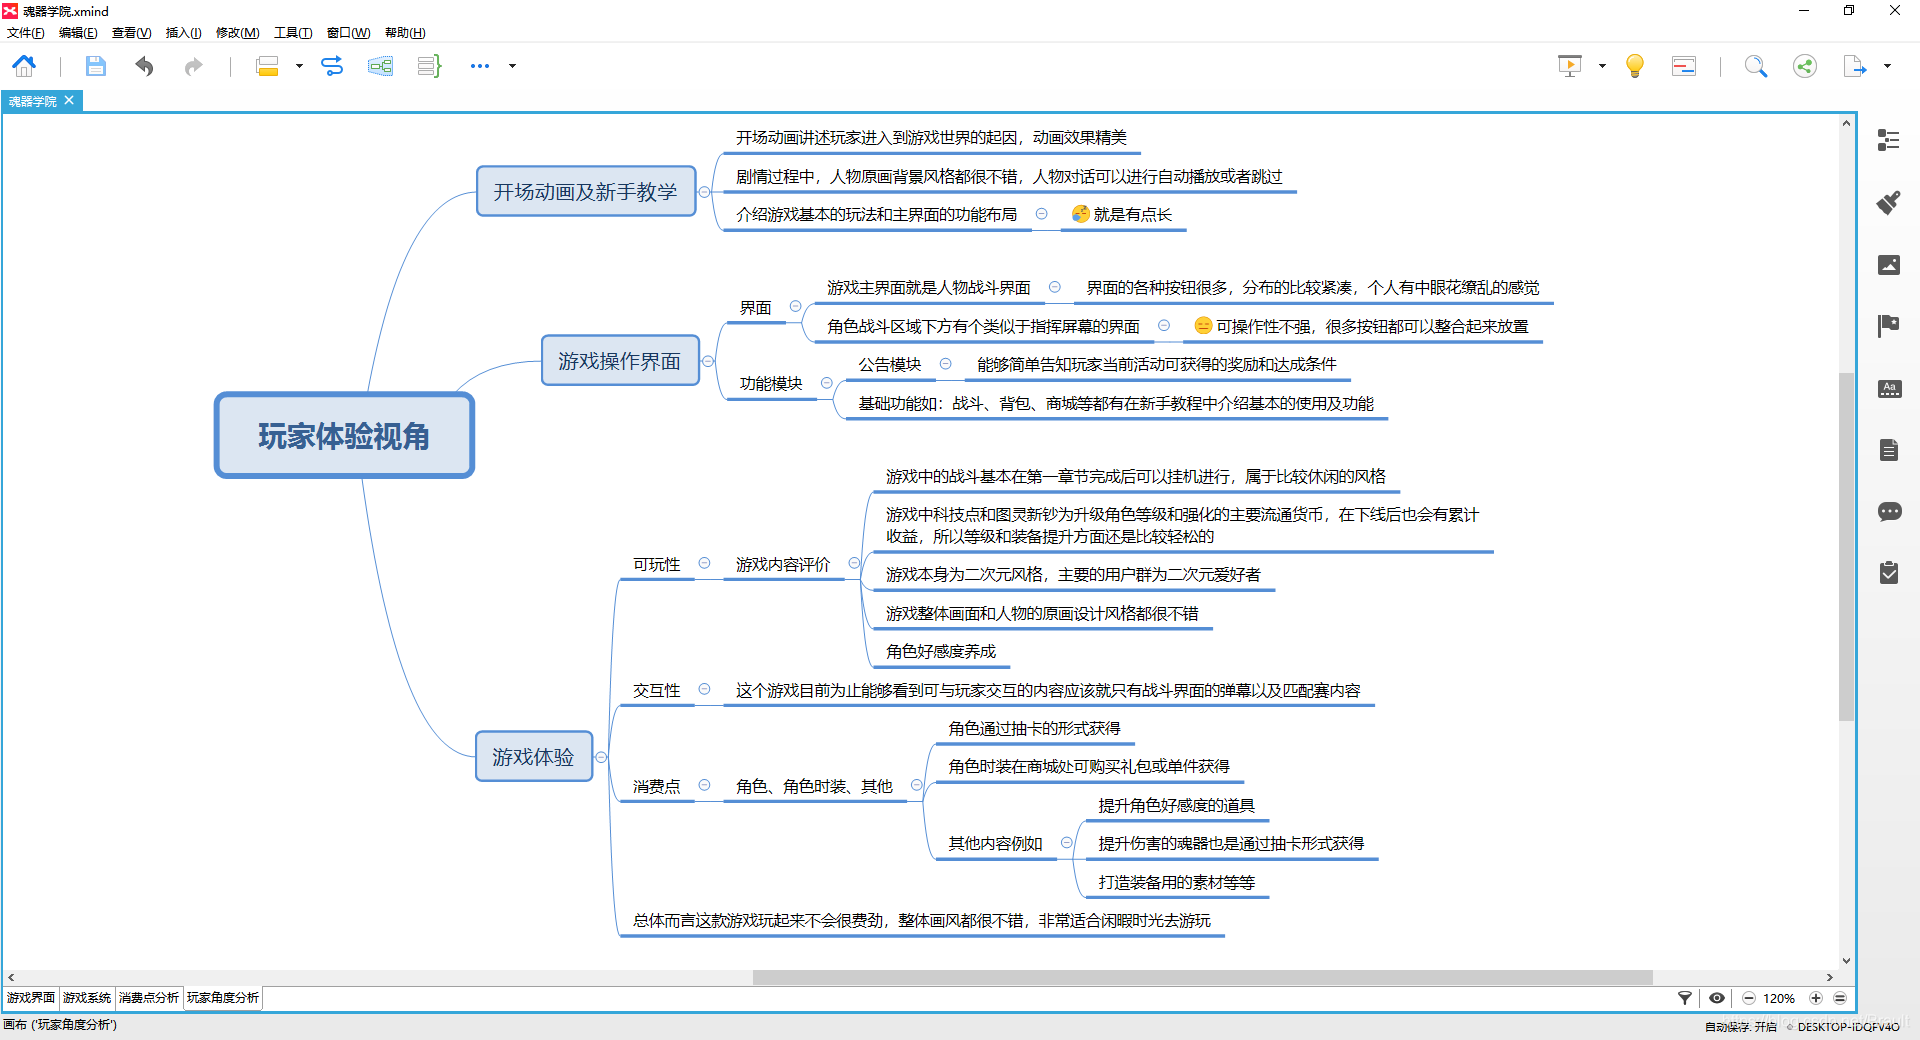Open the 插入 menu
The width and height of the screenshot is (1920, 1040).
pos(183,33)
